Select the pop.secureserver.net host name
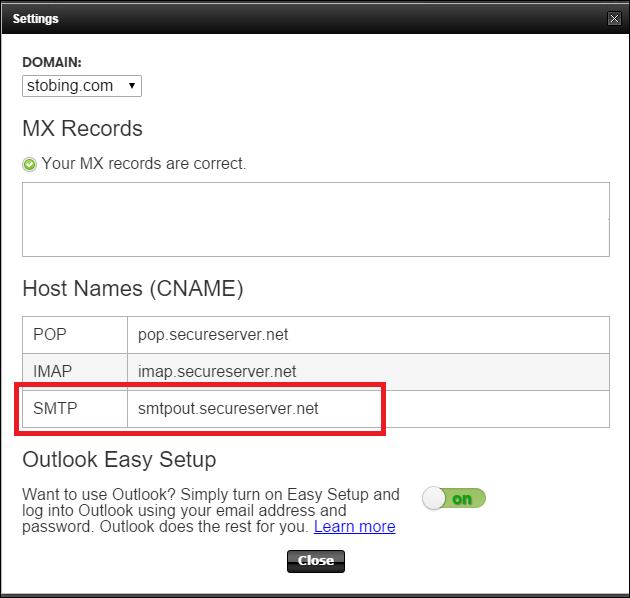 click(213, 335)
